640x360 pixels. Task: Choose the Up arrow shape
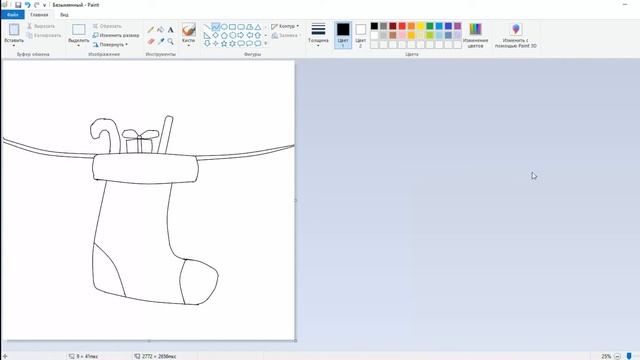pos(258,36)
